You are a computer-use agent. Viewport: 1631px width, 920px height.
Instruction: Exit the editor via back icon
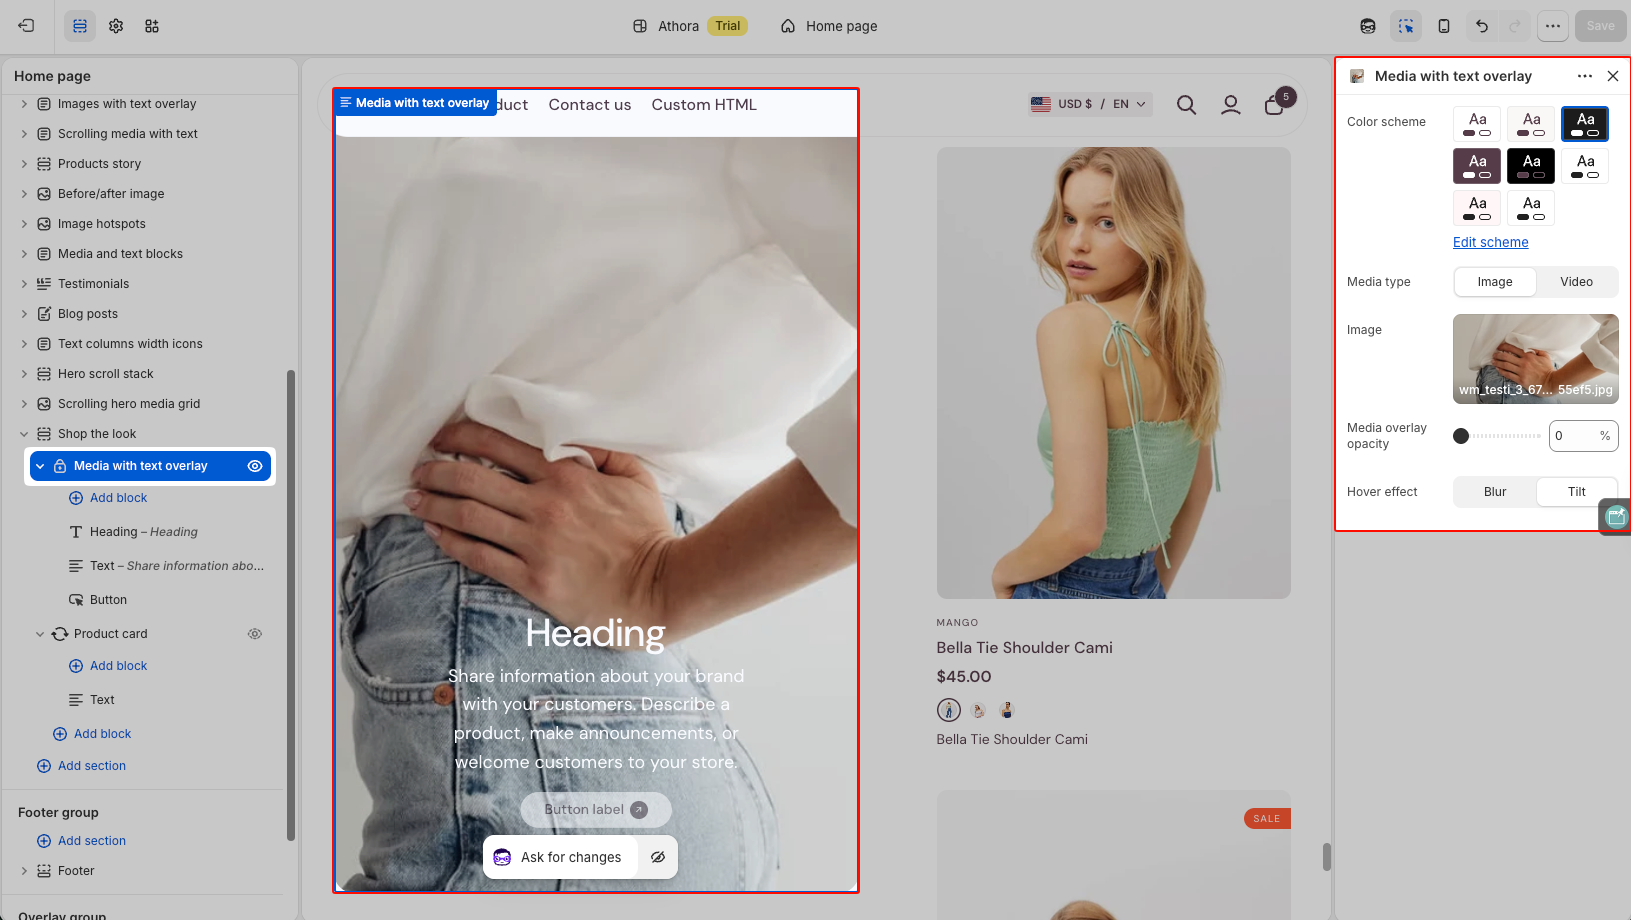[27, 26]
